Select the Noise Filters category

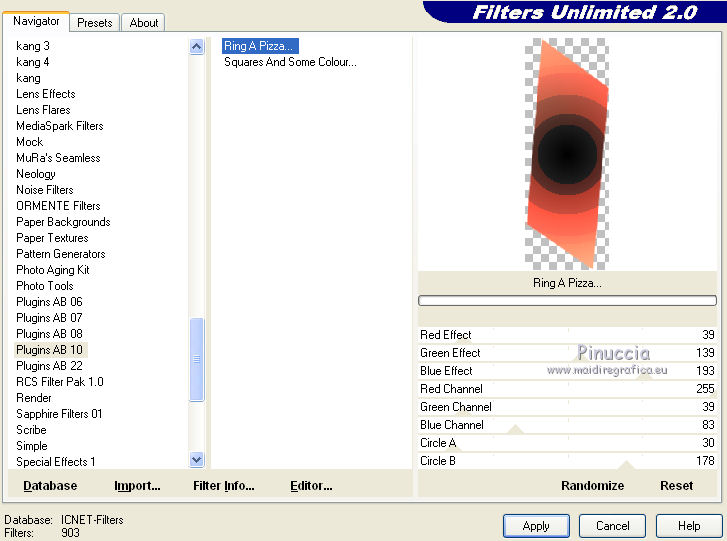45,190
